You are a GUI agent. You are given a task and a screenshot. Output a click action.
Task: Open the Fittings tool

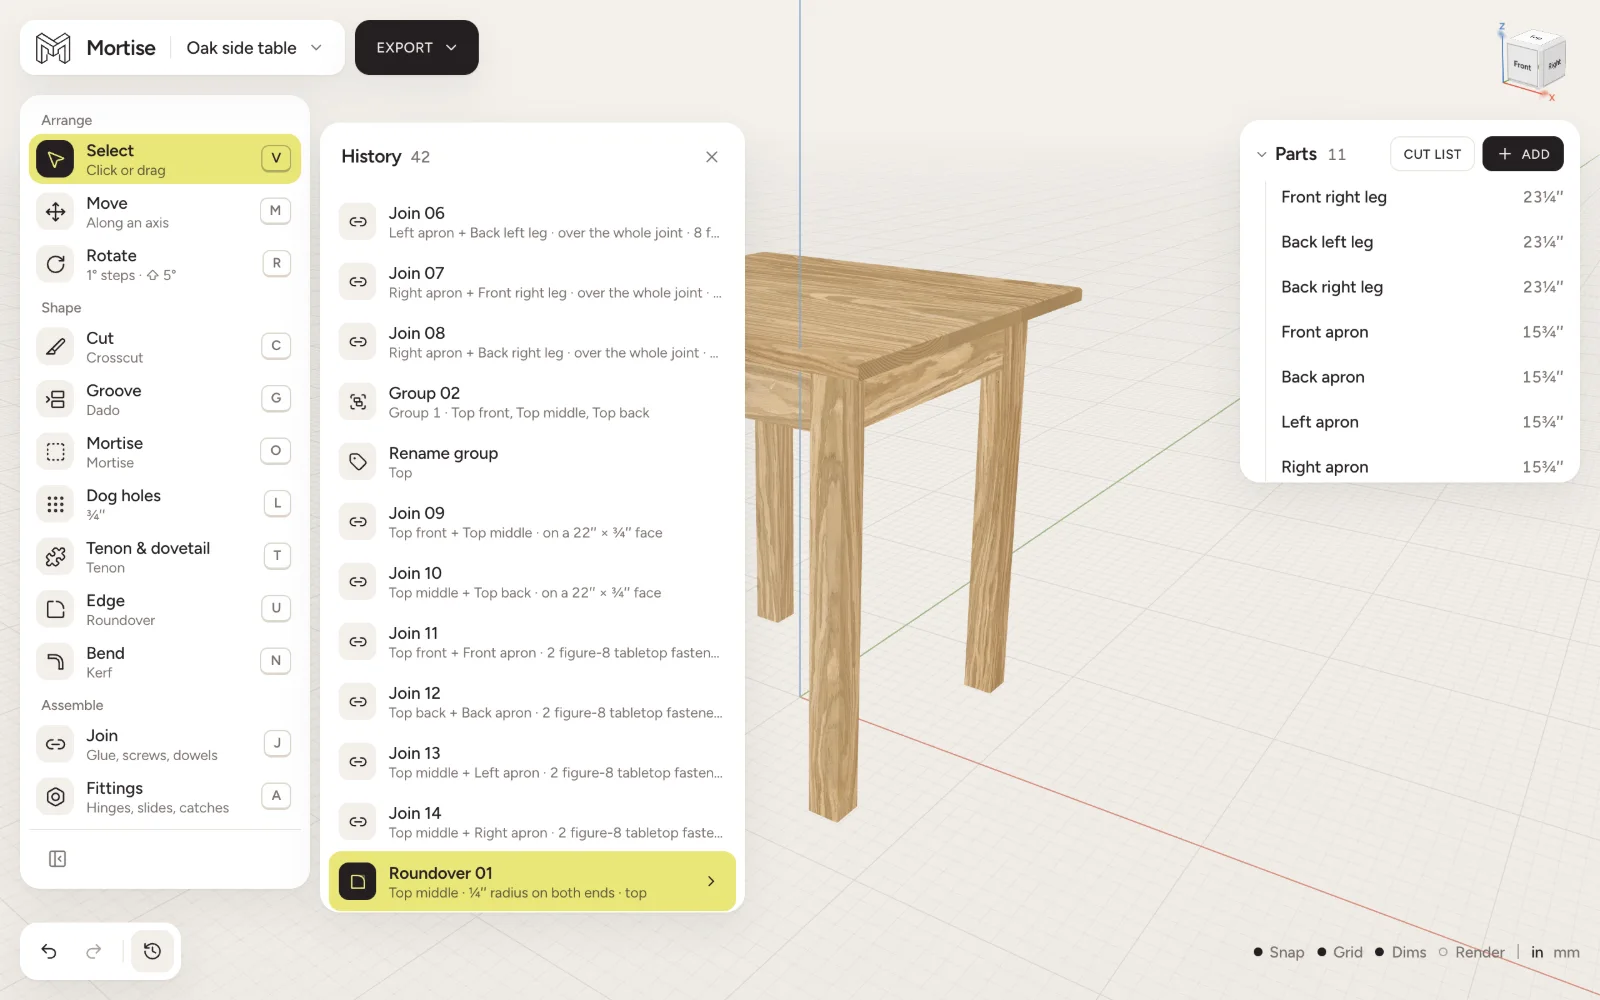(x=165, y=797)
